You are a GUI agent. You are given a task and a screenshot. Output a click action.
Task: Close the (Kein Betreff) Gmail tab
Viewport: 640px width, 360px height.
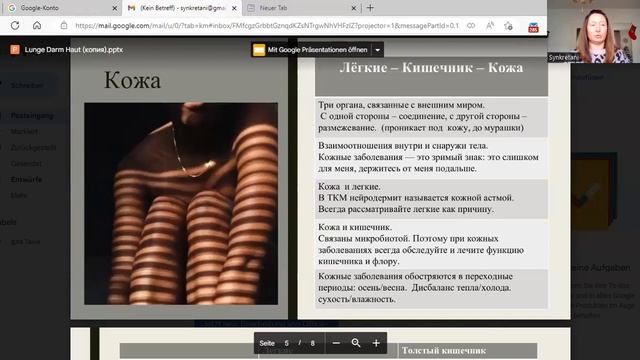[234, 8]
